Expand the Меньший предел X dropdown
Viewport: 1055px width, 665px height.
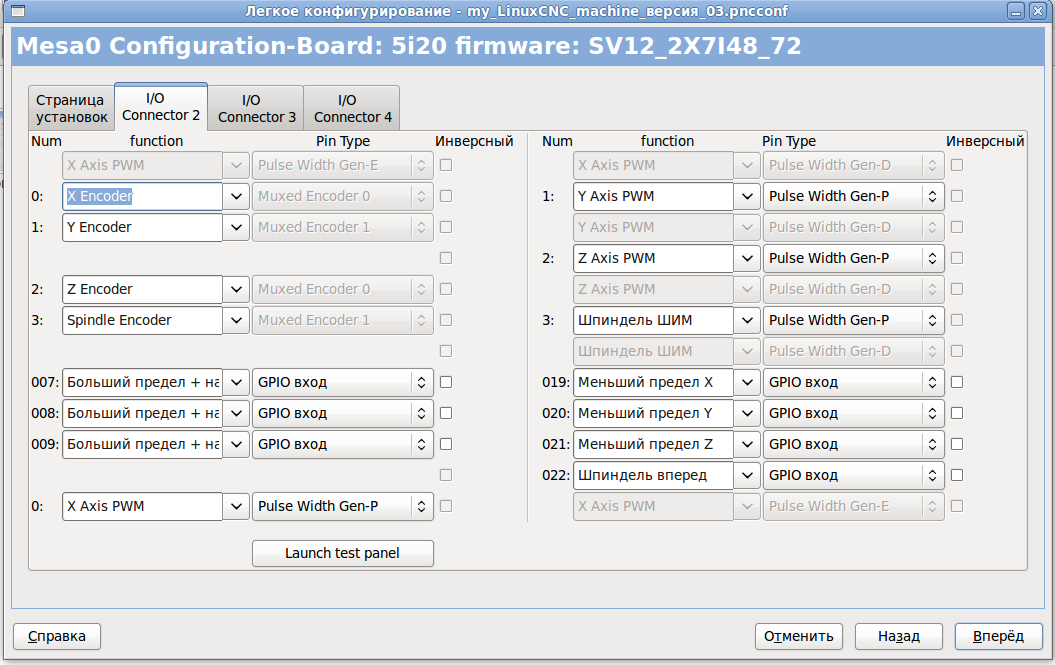pyautogui.click(x=747, y=382)
